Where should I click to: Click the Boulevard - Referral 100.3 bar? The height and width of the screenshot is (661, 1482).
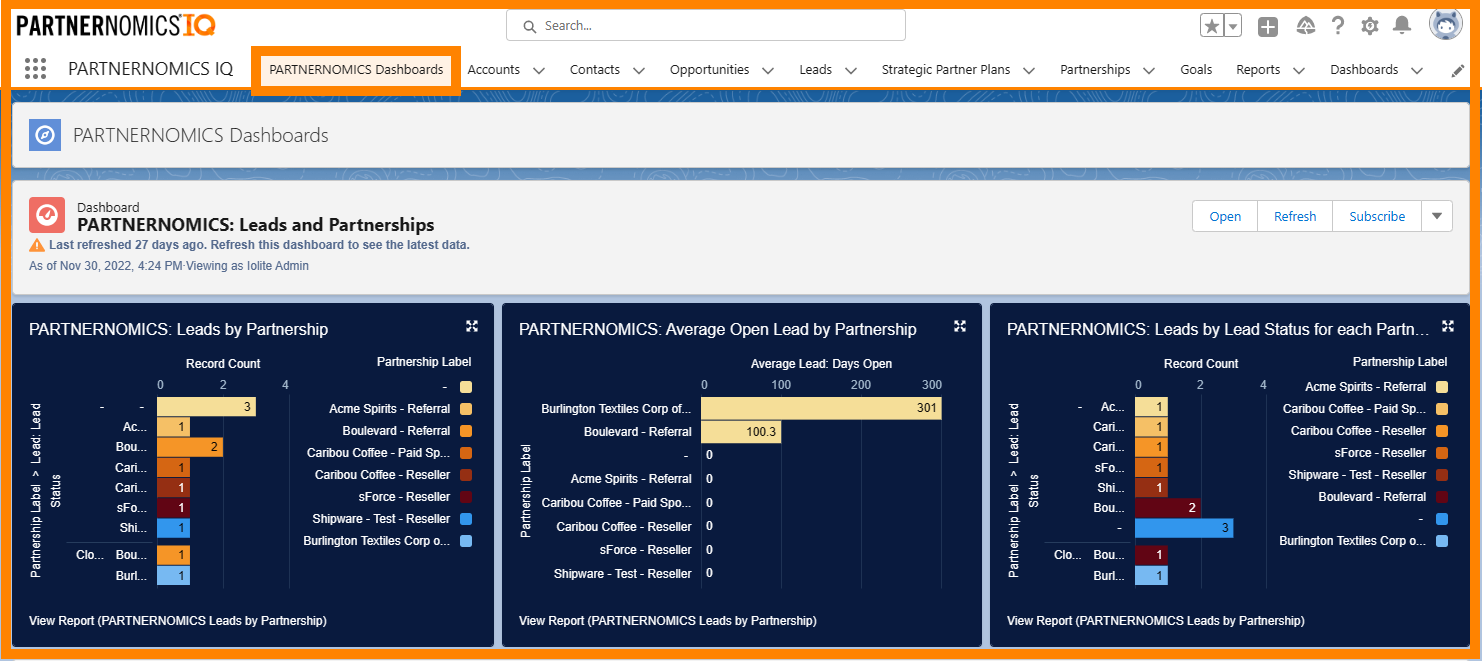(741, 432)
